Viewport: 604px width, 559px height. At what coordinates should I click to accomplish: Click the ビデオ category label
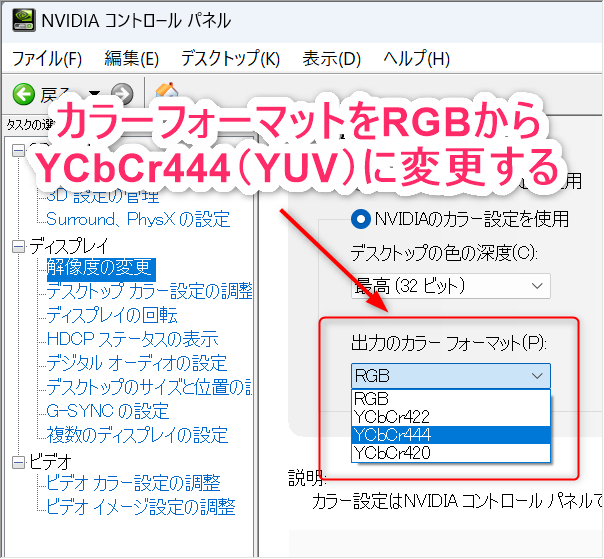pos(50,462)
